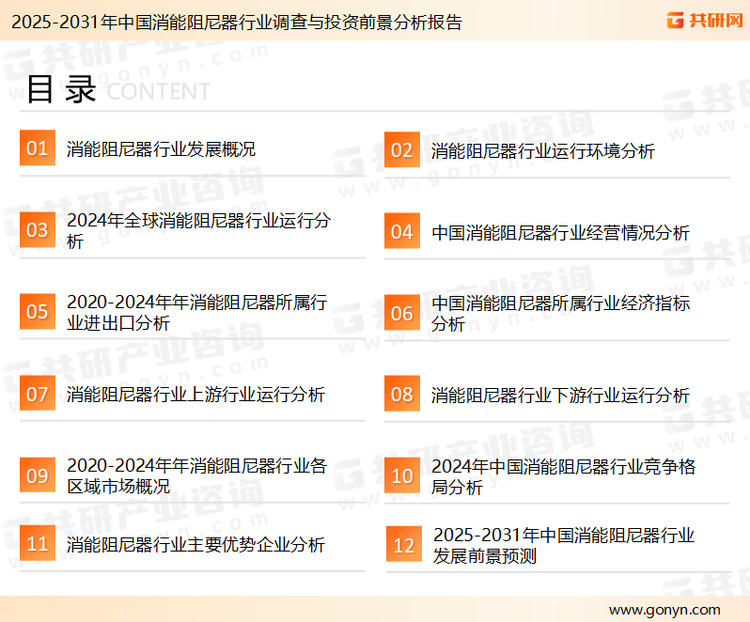750x622 pixels.
Task: Select 2024年全球消能阻尼器行业运行分析 entry
Action: [x=199, y=231]
